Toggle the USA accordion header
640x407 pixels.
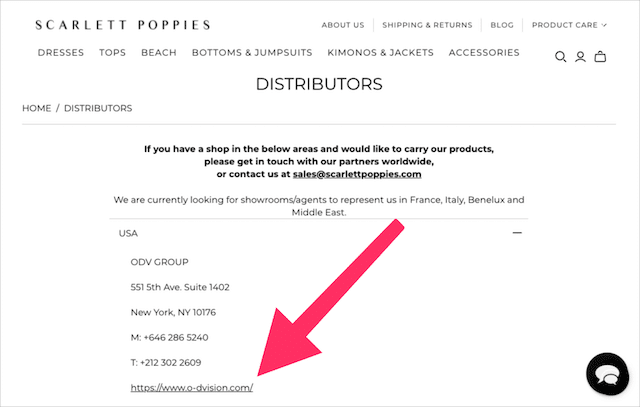tap(319, 233)
